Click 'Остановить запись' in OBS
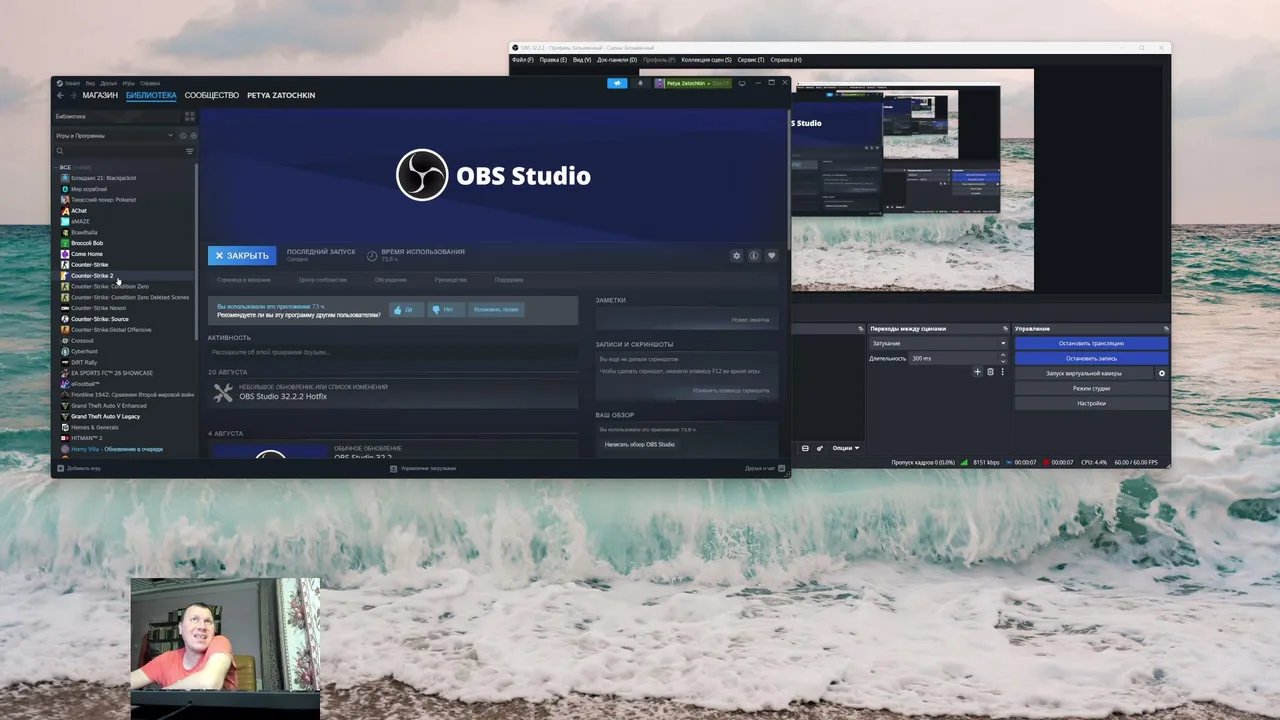Image resolution: width=1280 pixels, height=720 pixels. point(1091,358)
